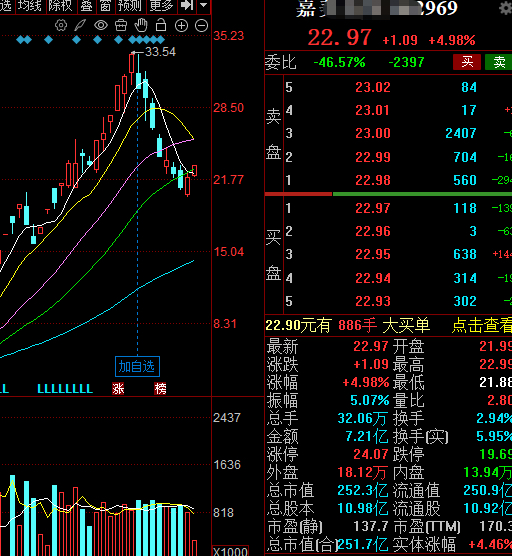512x556 pixels.
Task: Open the 预测 toolbar item
Action: point(130,6)
